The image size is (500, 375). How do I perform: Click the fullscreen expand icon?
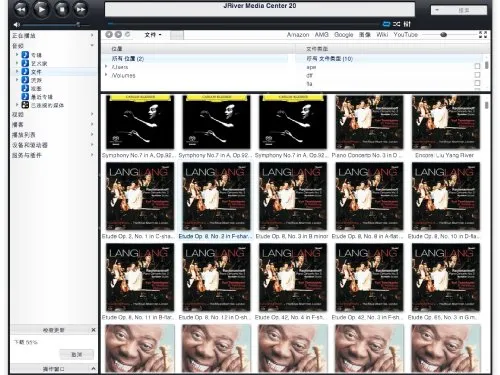click(483, 34)
